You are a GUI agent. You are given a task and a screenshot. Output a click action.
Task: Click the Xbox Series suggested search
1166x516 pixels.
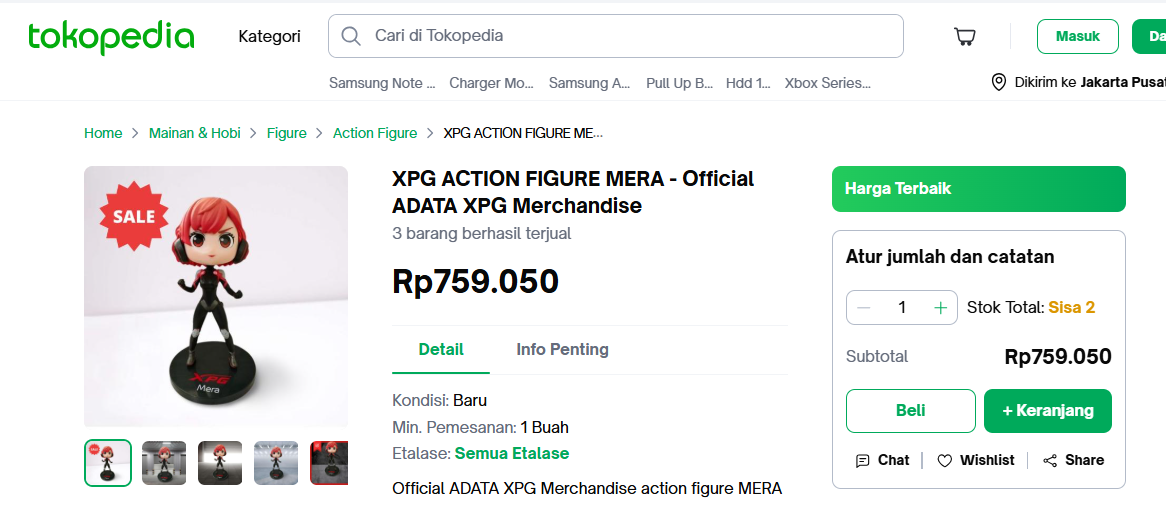point(827,83)
